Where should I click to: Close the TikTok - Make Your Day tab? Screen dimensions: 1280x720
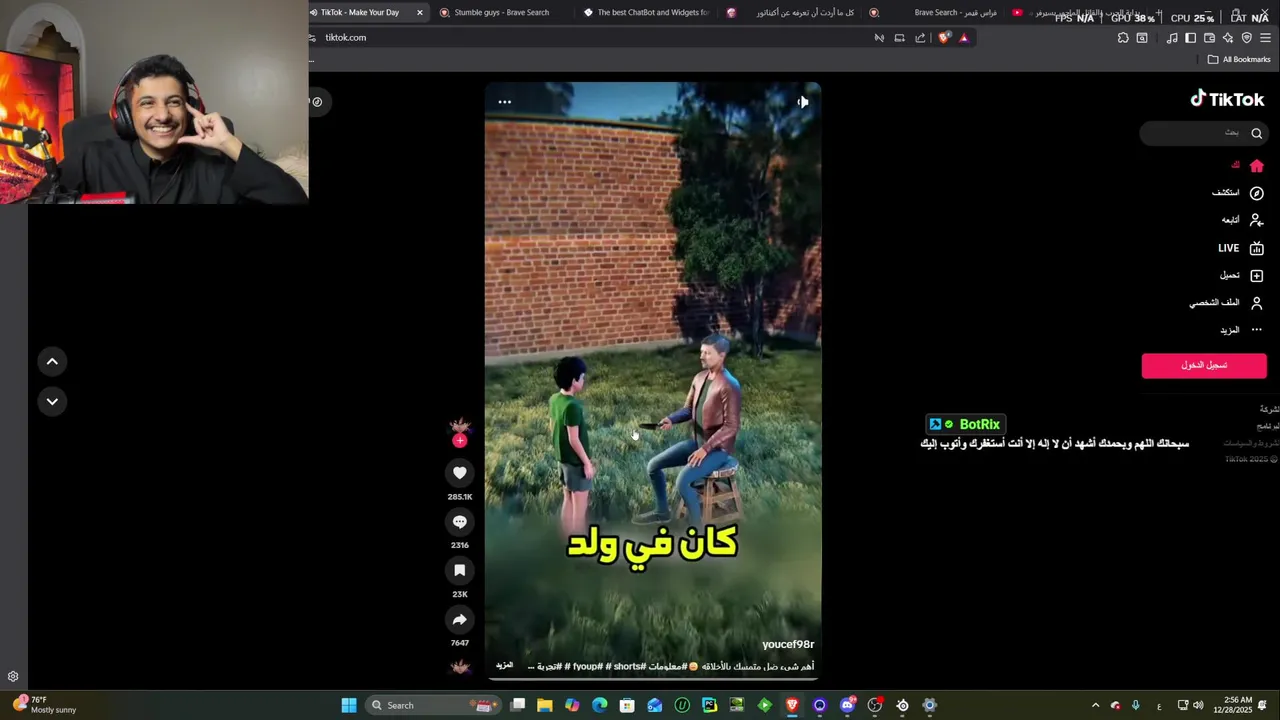click(x=420, y=13)
